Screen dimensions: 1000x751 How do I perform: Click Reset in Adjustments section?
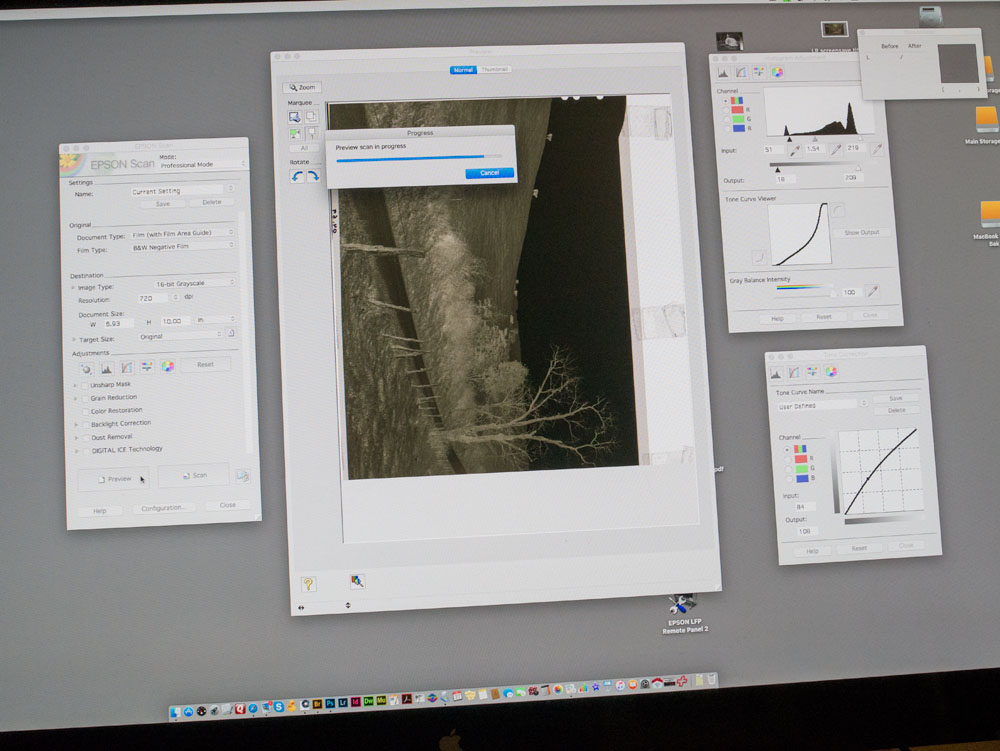click(205, 364)
